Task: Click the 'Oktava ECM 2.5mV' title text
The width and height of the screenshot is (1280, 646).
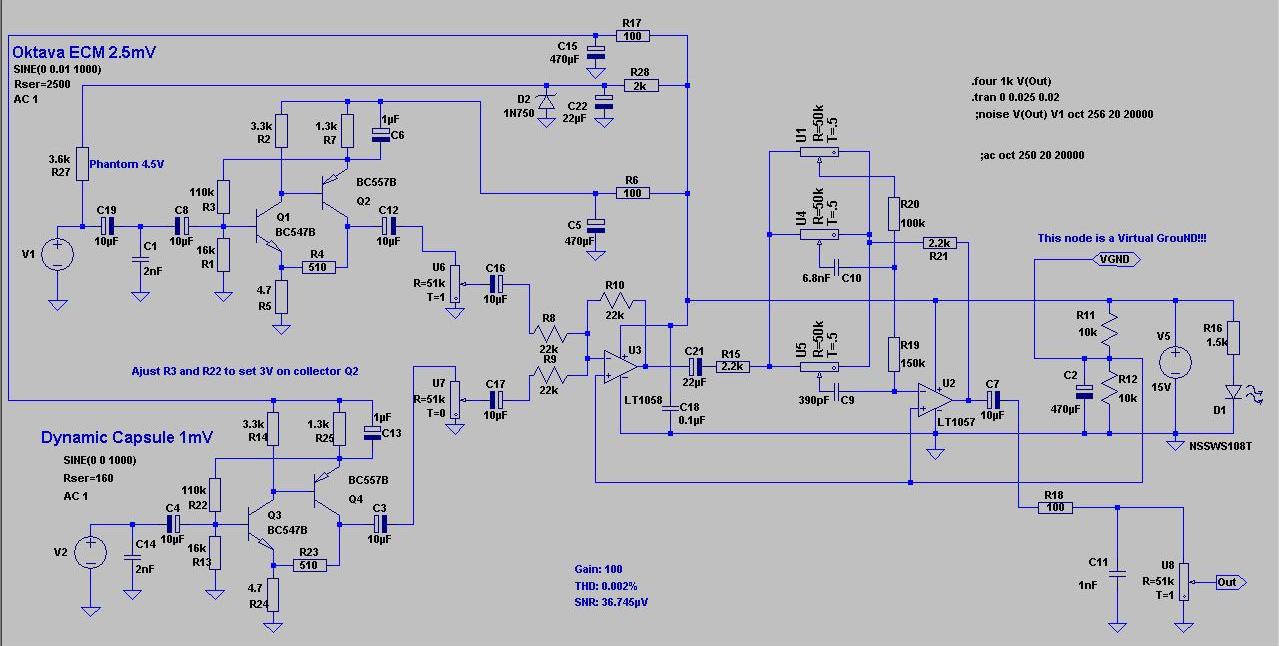Action: pos(85,52)
